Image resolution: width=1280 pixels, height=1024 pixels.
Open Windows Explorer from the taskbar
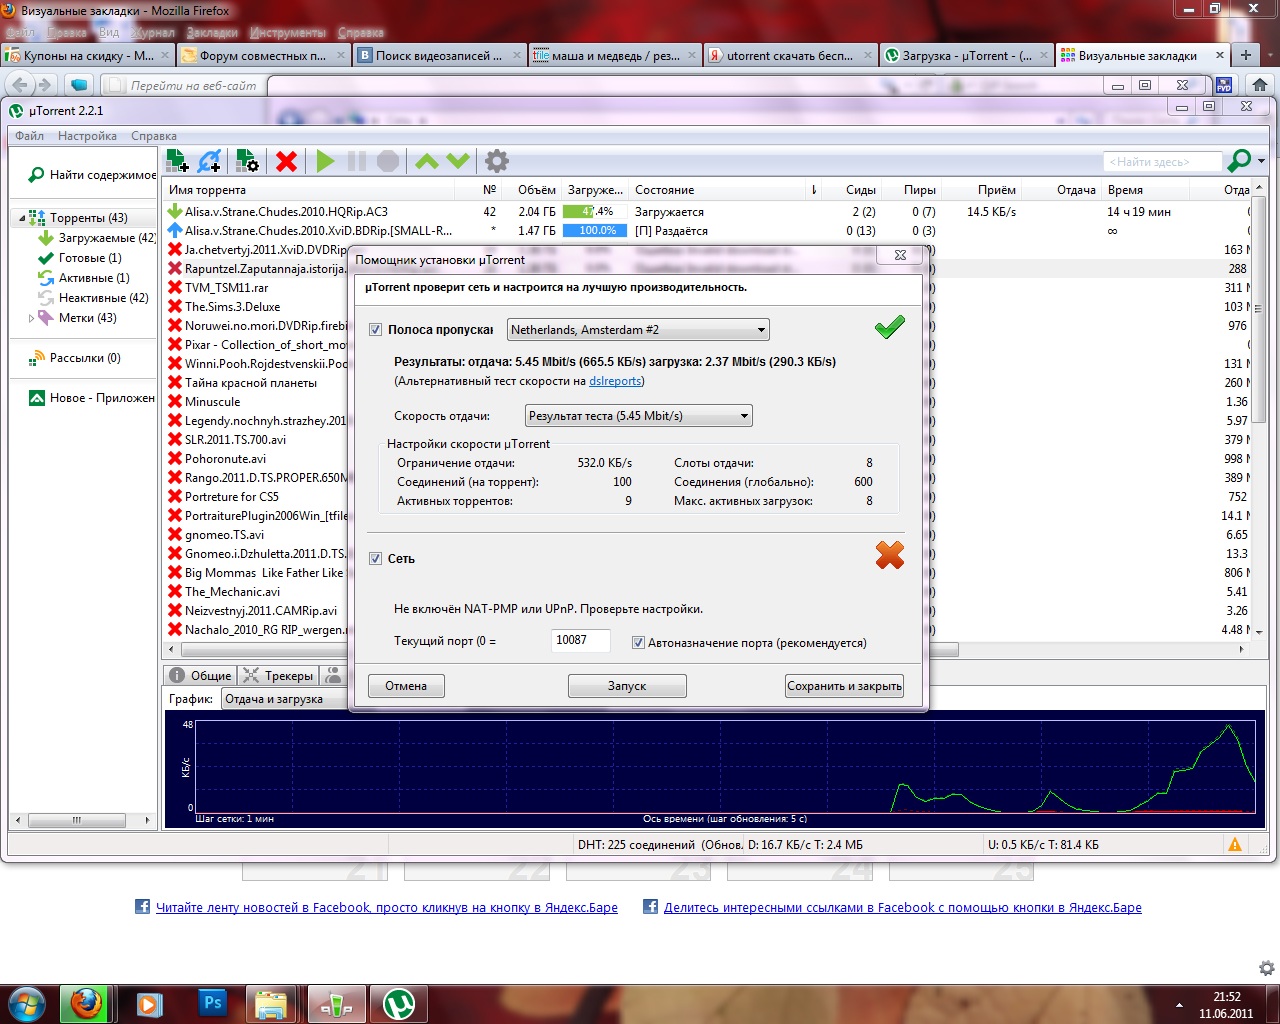pos(272,1003)
